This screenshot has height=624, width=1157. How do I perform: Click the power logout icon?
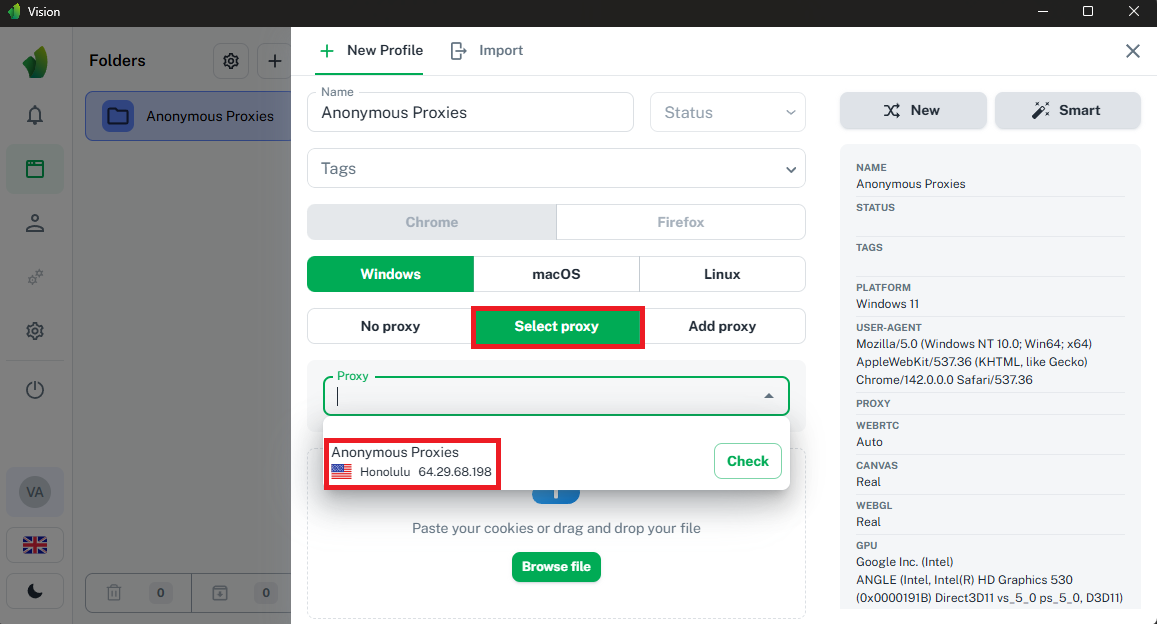34,389
